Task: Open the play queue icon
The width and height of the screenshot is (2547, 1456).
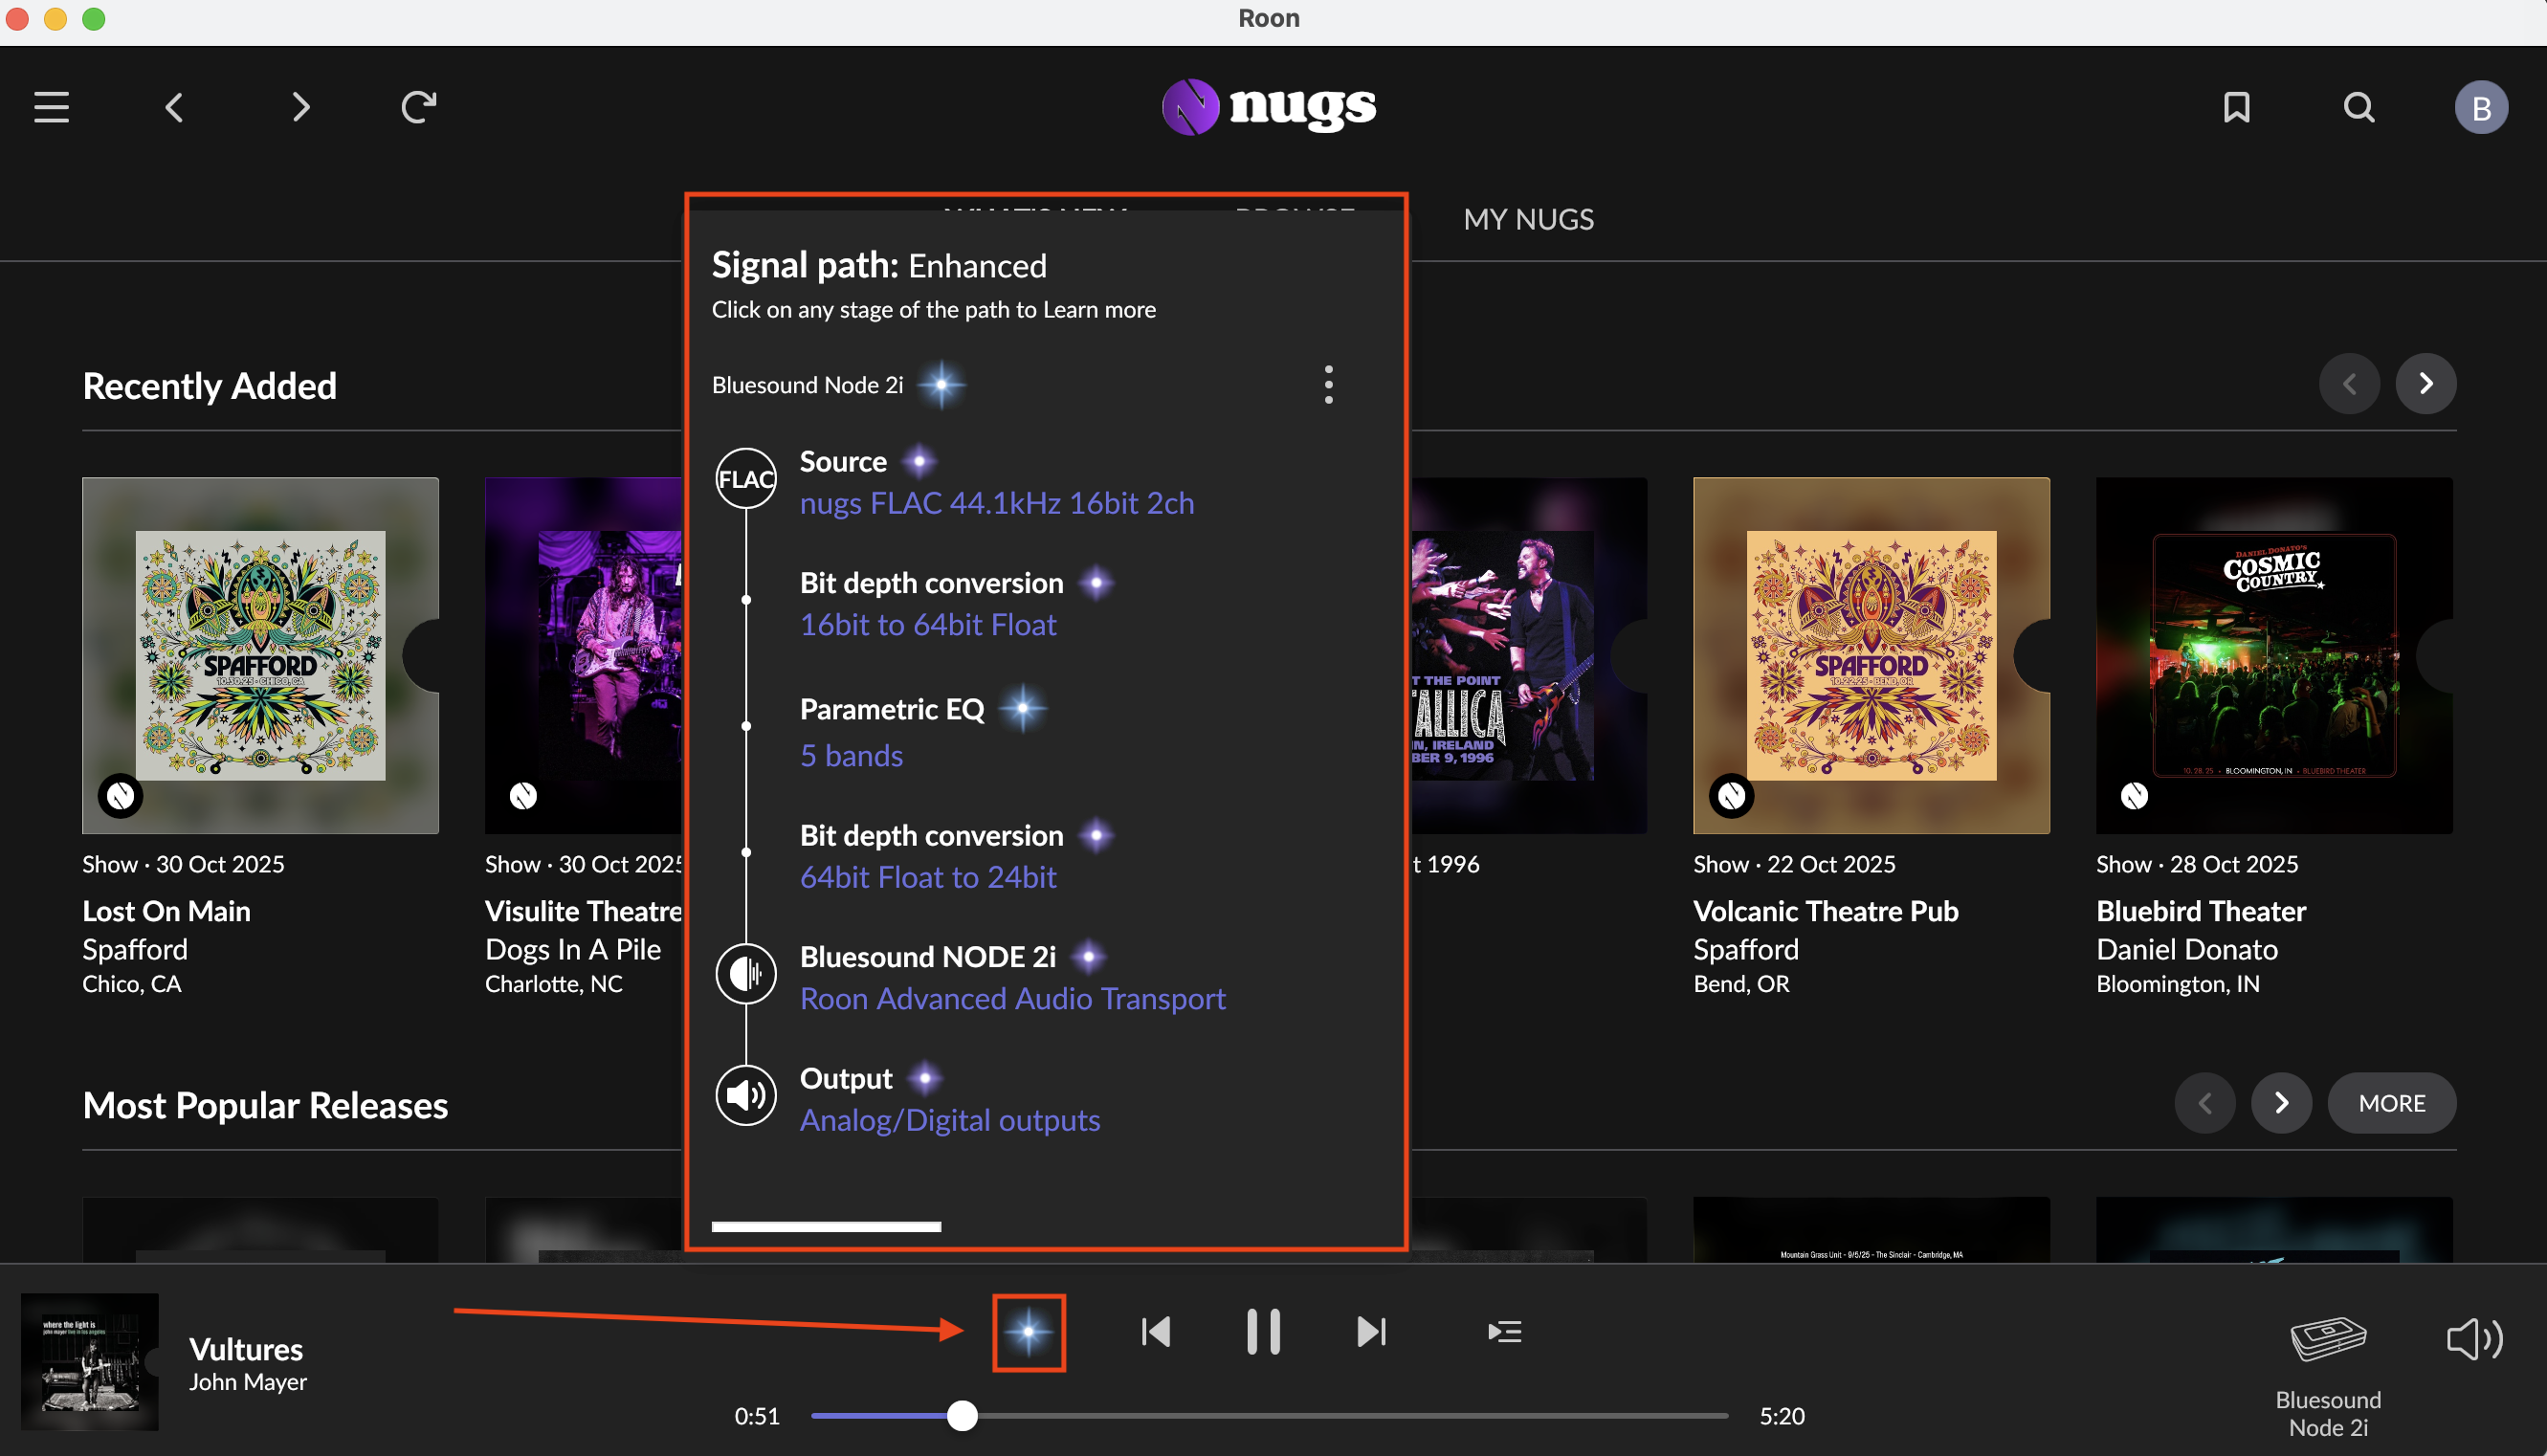Action: tap(1504, 1332)
